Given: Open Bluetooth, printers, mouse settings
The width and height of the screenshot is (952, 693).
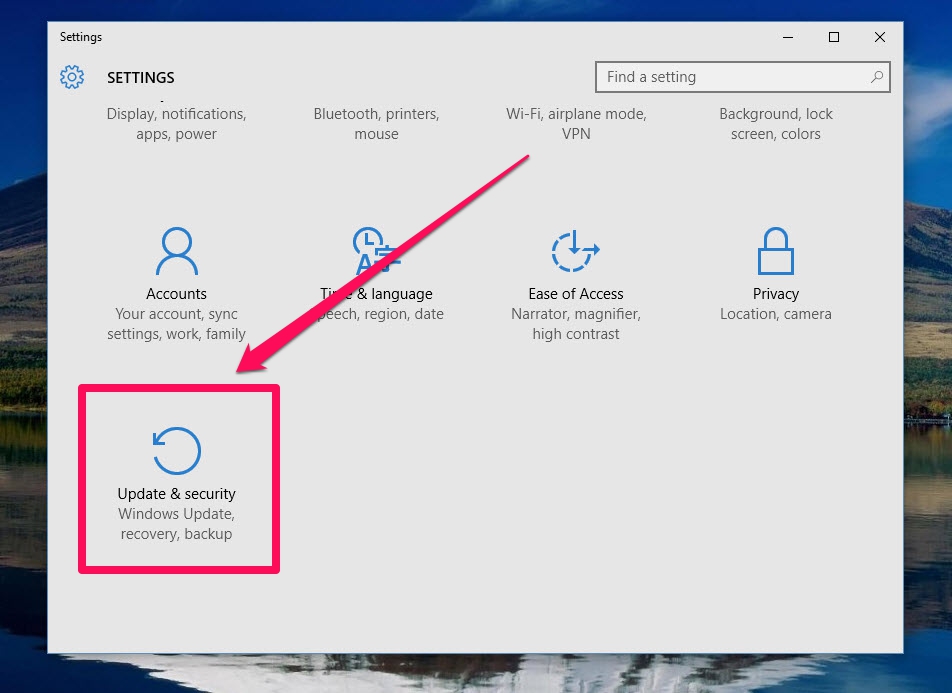Looking at the screenshot, I should pos(376,123).
